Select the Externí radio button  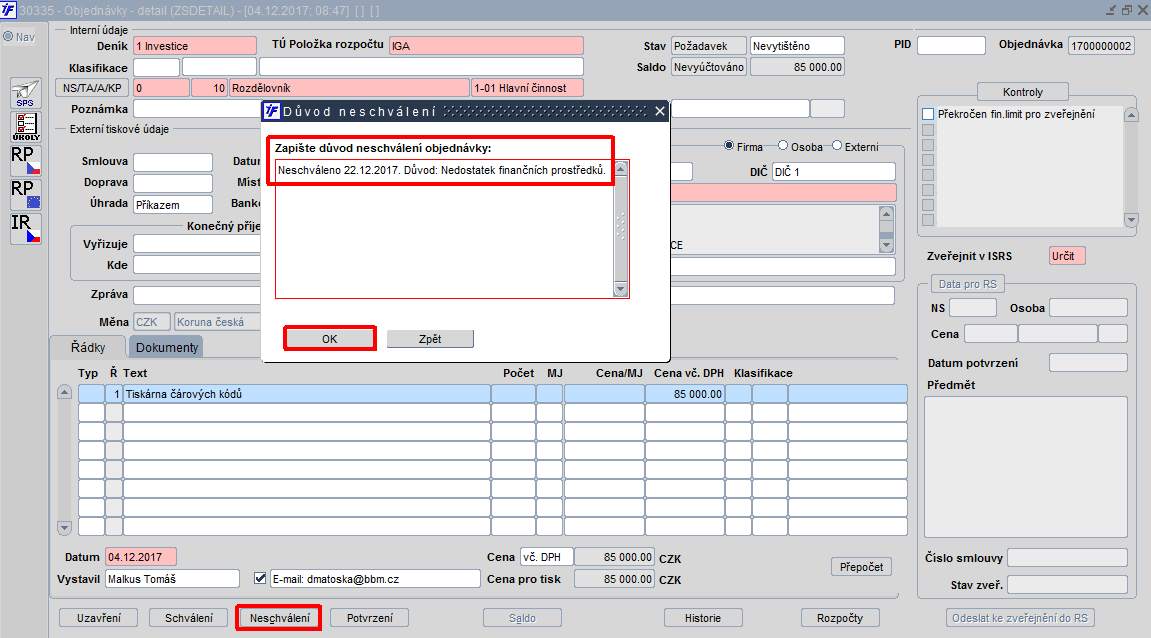point(837,145)
